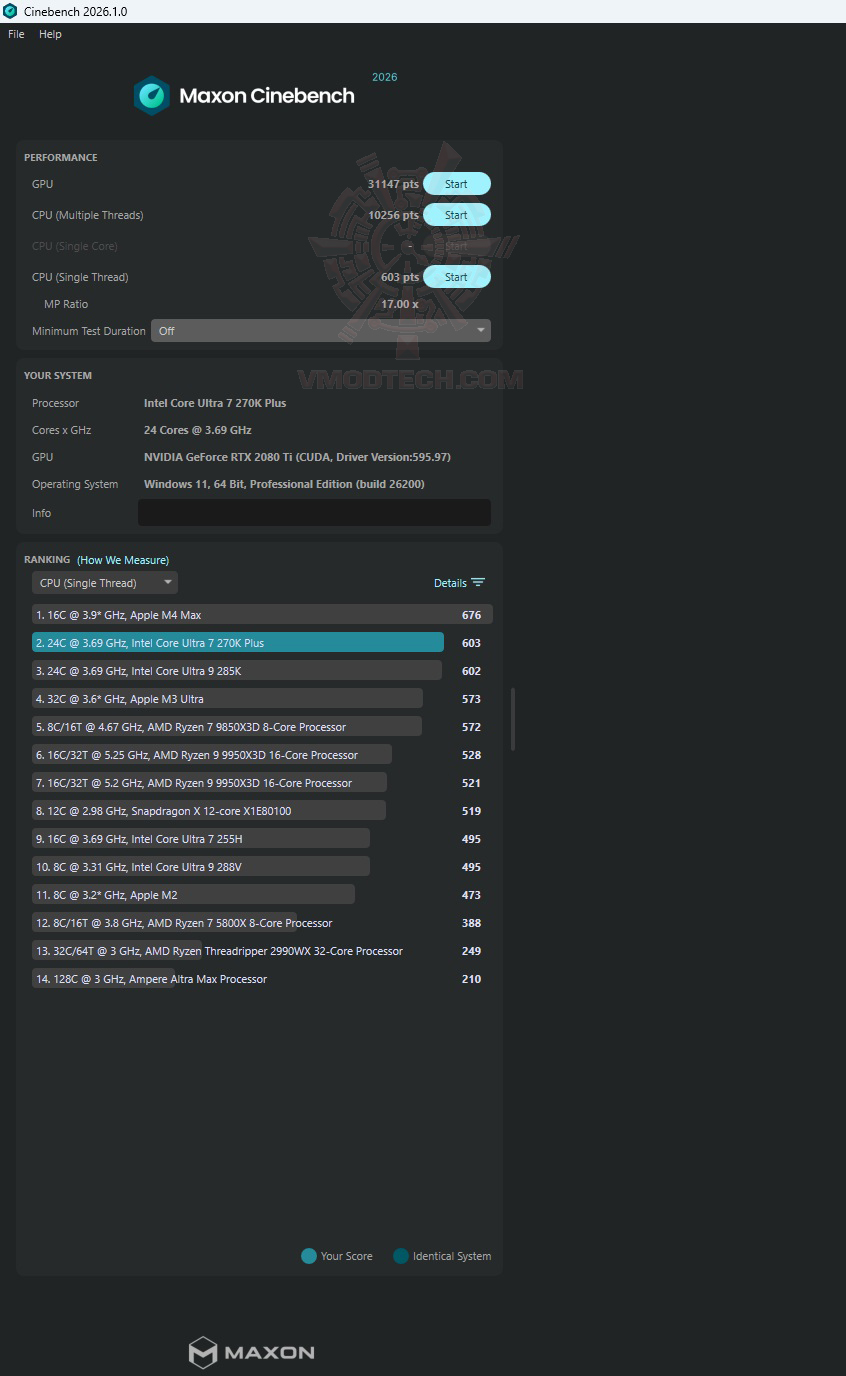Select the Snapdragon X 12-core X1E80100 row
The image size is (846, 1376).
coord(262,811)
